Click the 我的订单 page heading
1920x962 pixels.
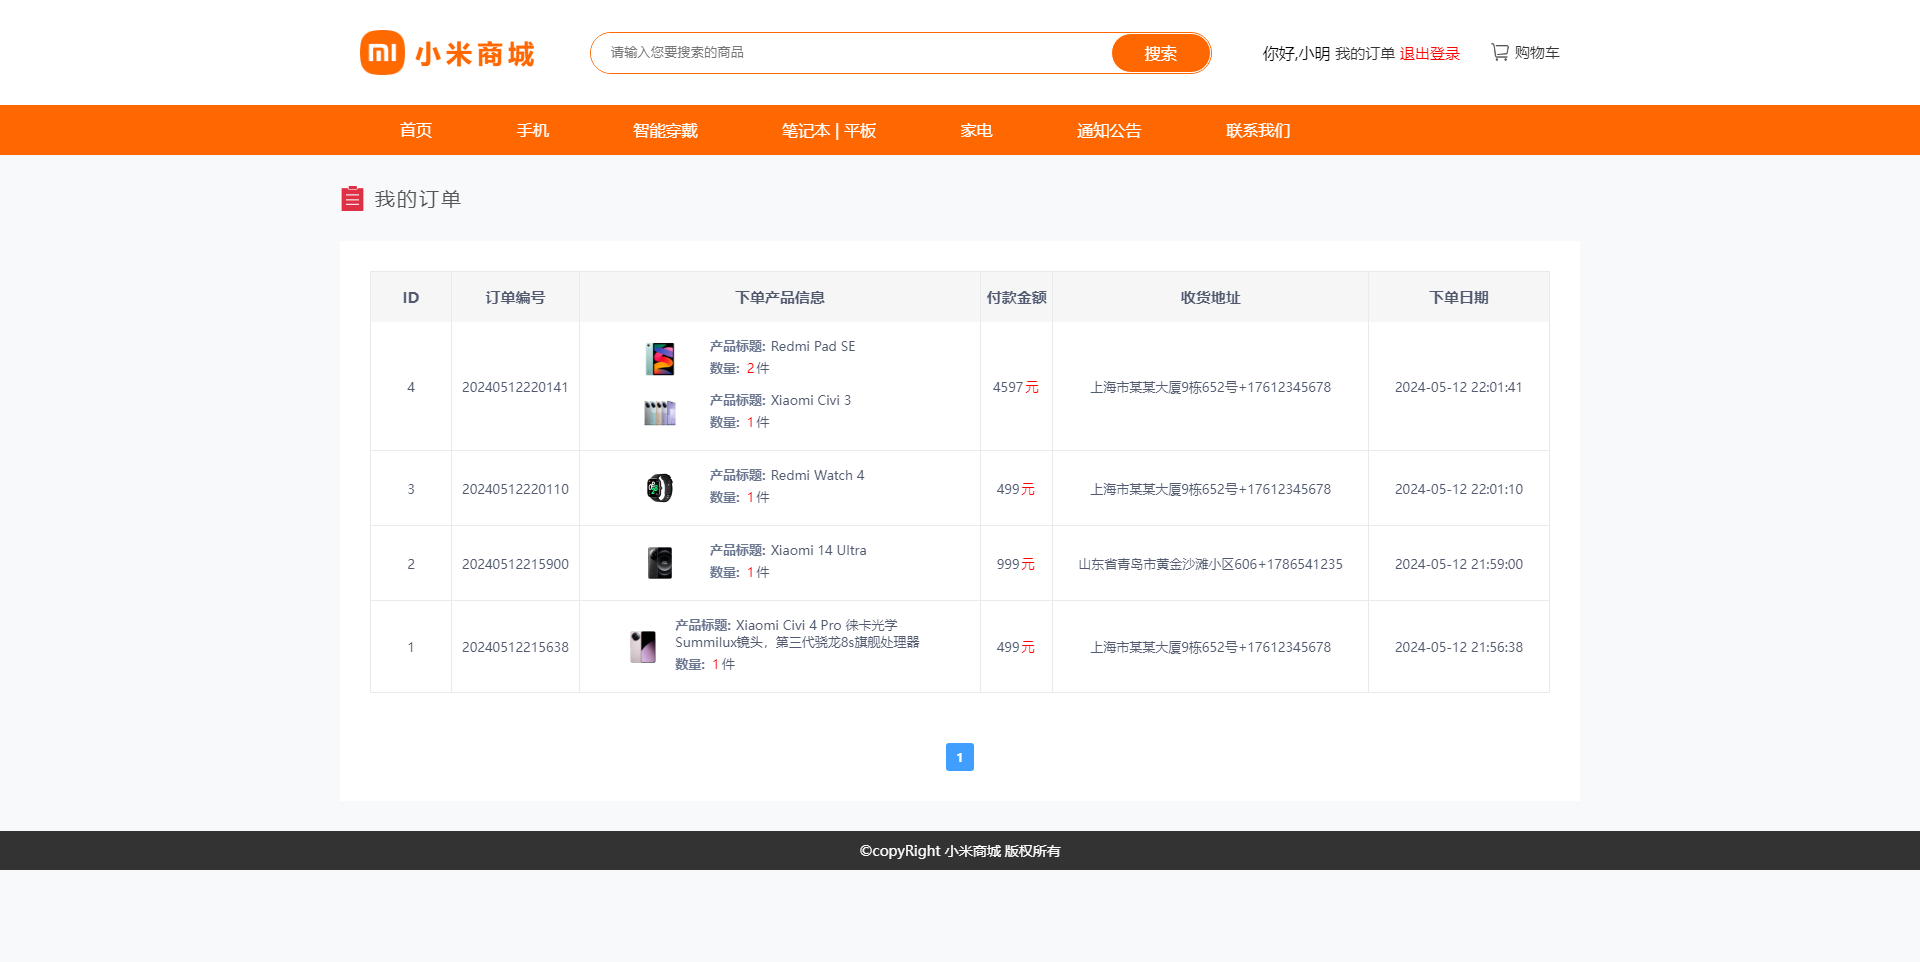pos(418,199)
